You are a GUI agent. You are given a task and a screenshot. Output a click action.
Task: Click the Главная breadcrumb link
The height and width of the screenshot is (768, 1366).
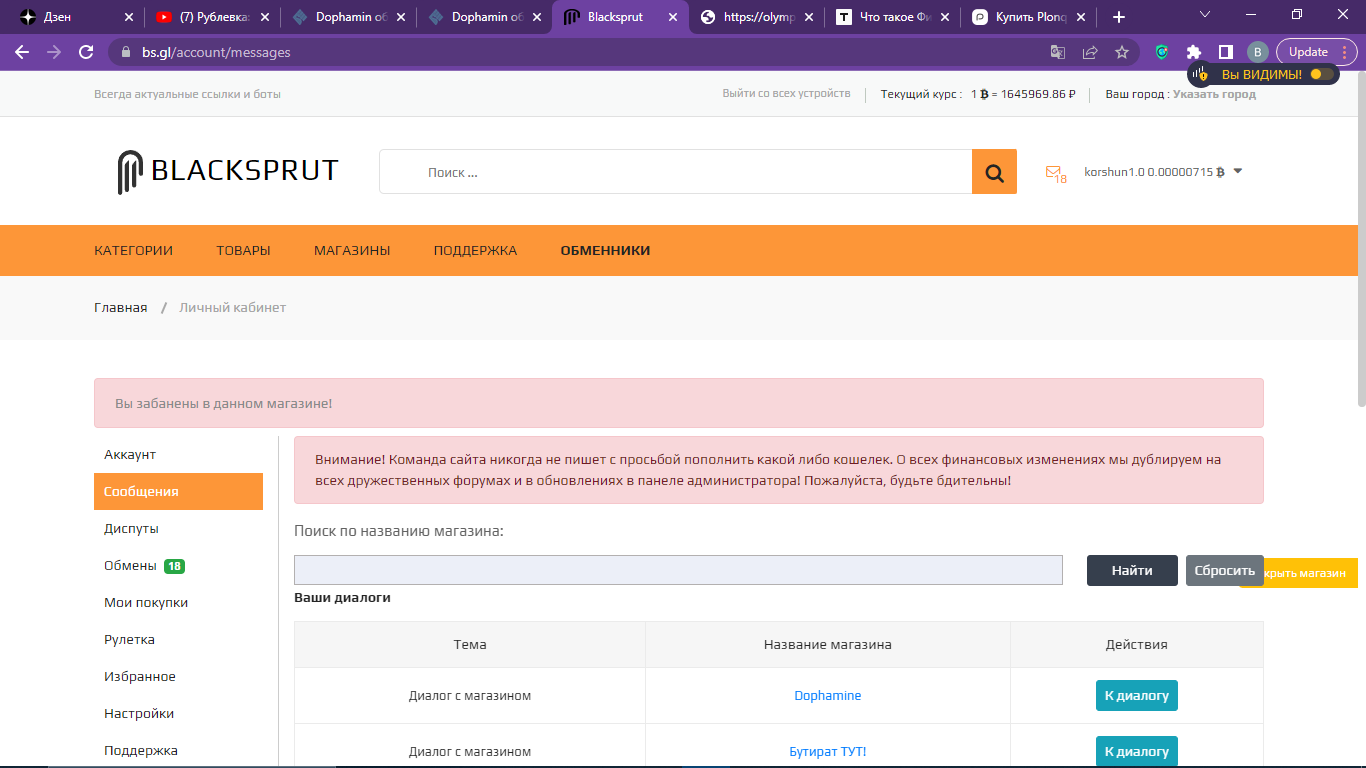coord(121,308)
